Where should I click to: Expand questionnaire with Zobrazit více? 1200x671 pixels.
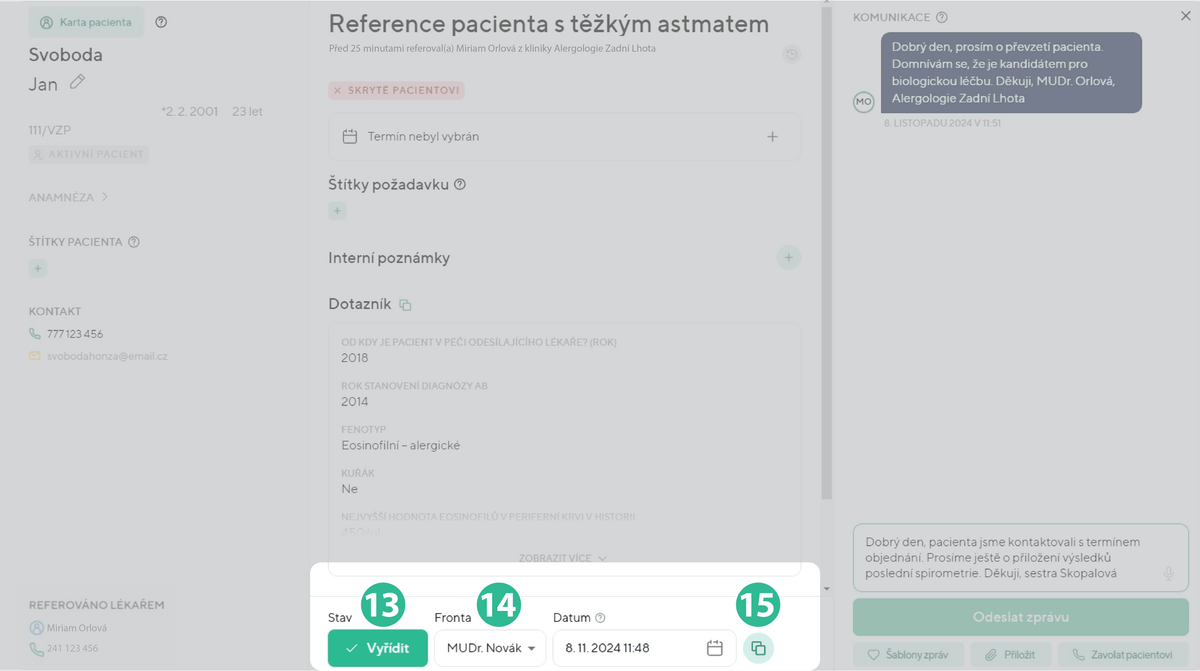tap(563, 558)
